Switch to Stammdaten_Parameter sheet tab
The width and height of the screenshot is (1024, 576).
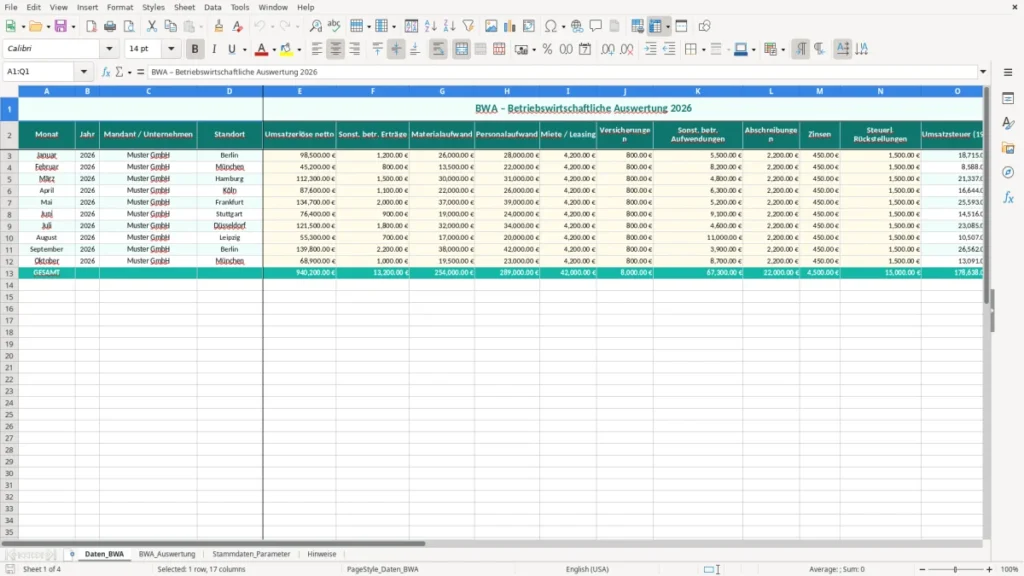click(x=251, y=554)
